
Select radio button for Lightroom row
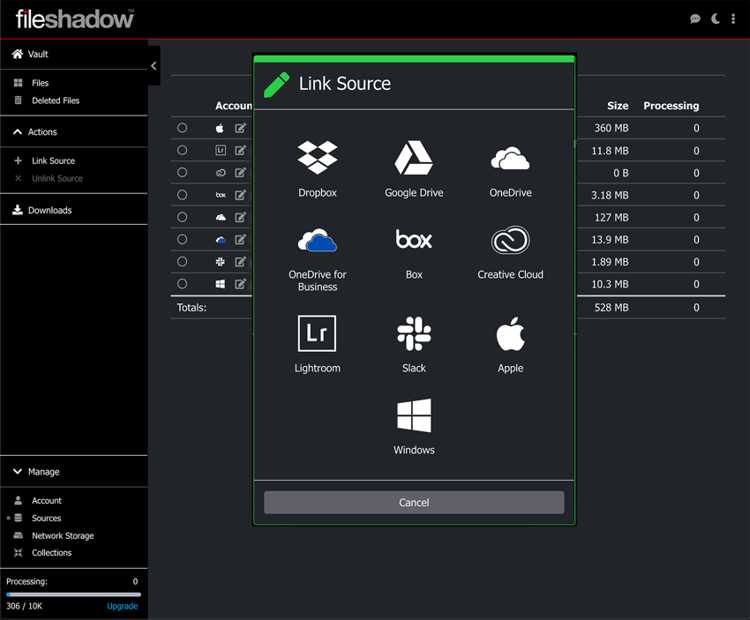click(x=182, y=150)
